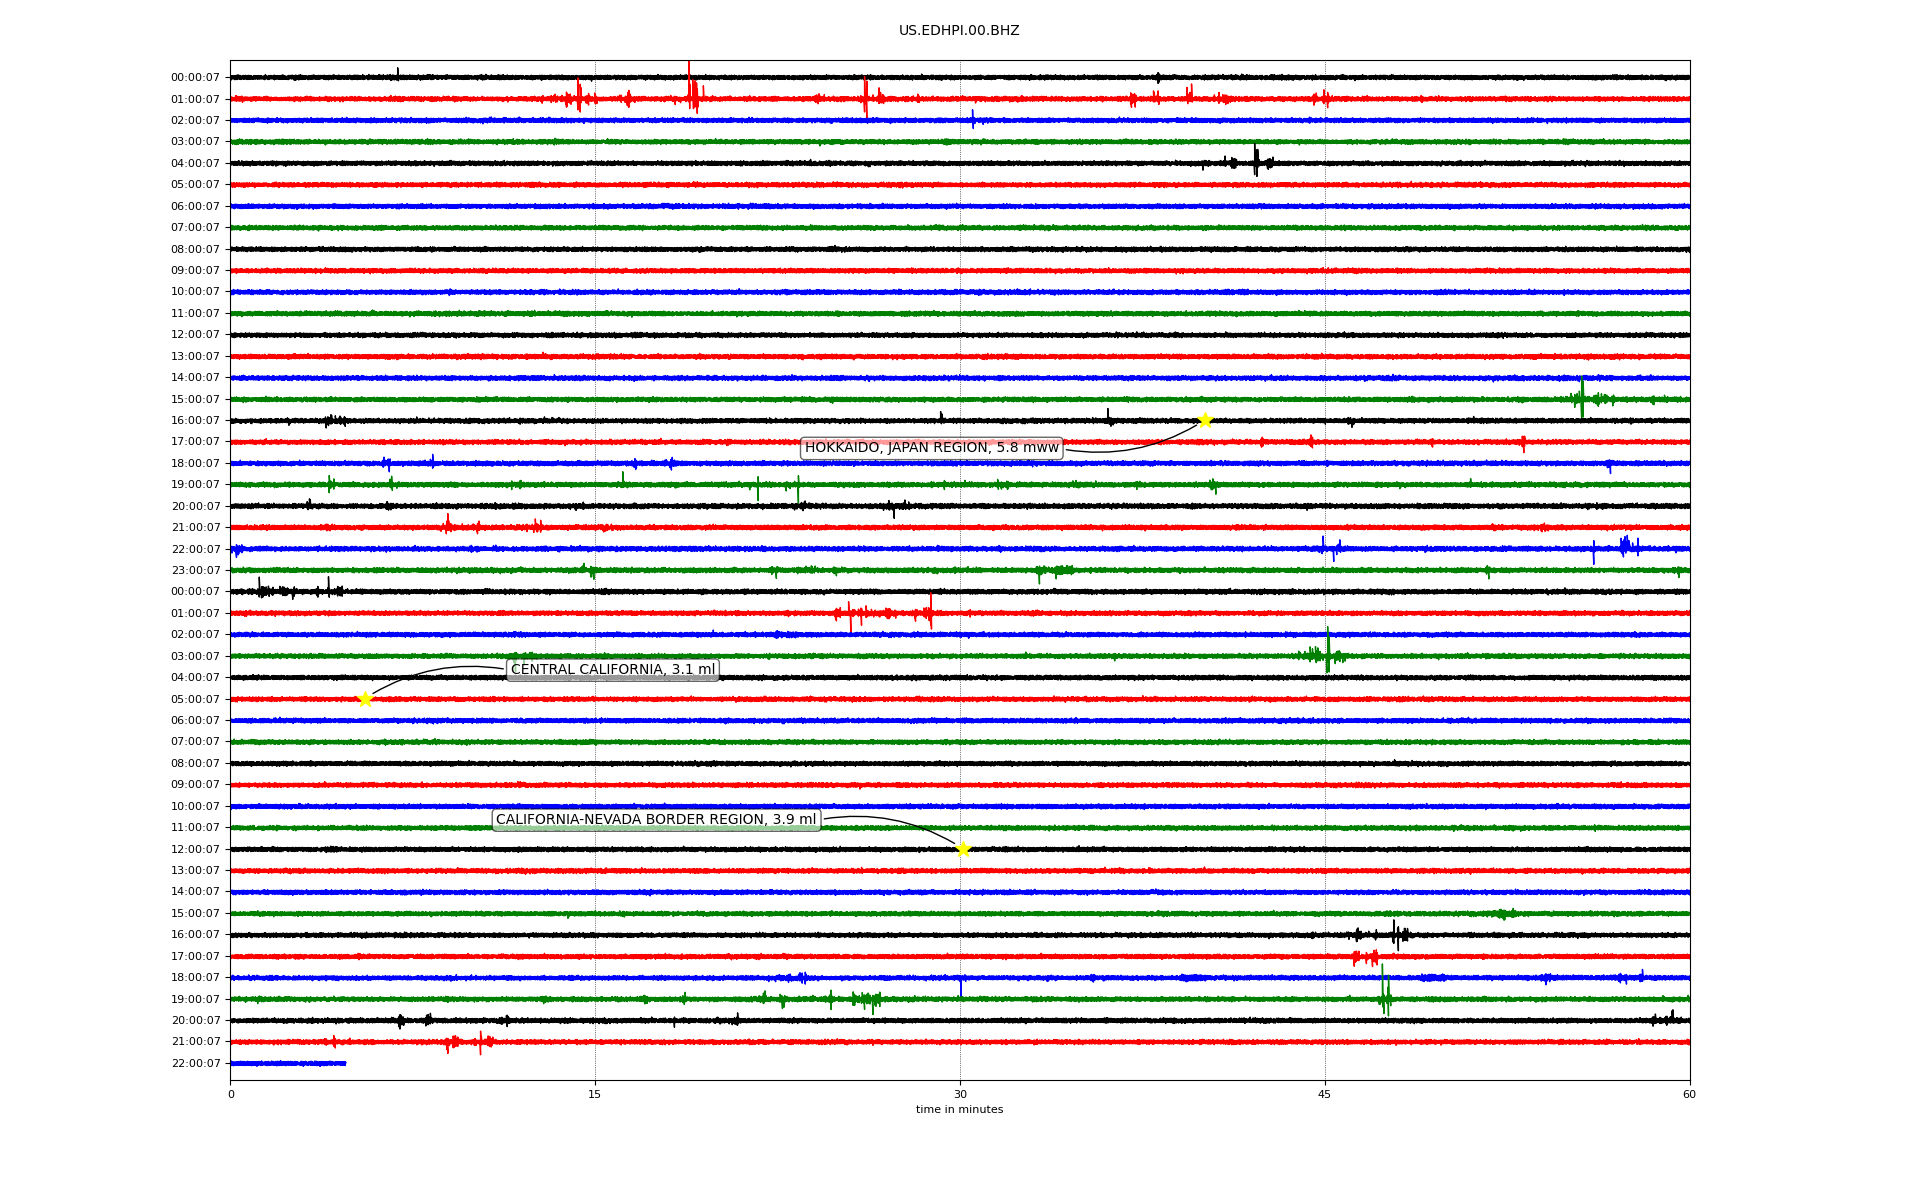The image size is (1920, 1200).
Task: Click the short blue trace in the bottom row
Action: coord(288,1063)
